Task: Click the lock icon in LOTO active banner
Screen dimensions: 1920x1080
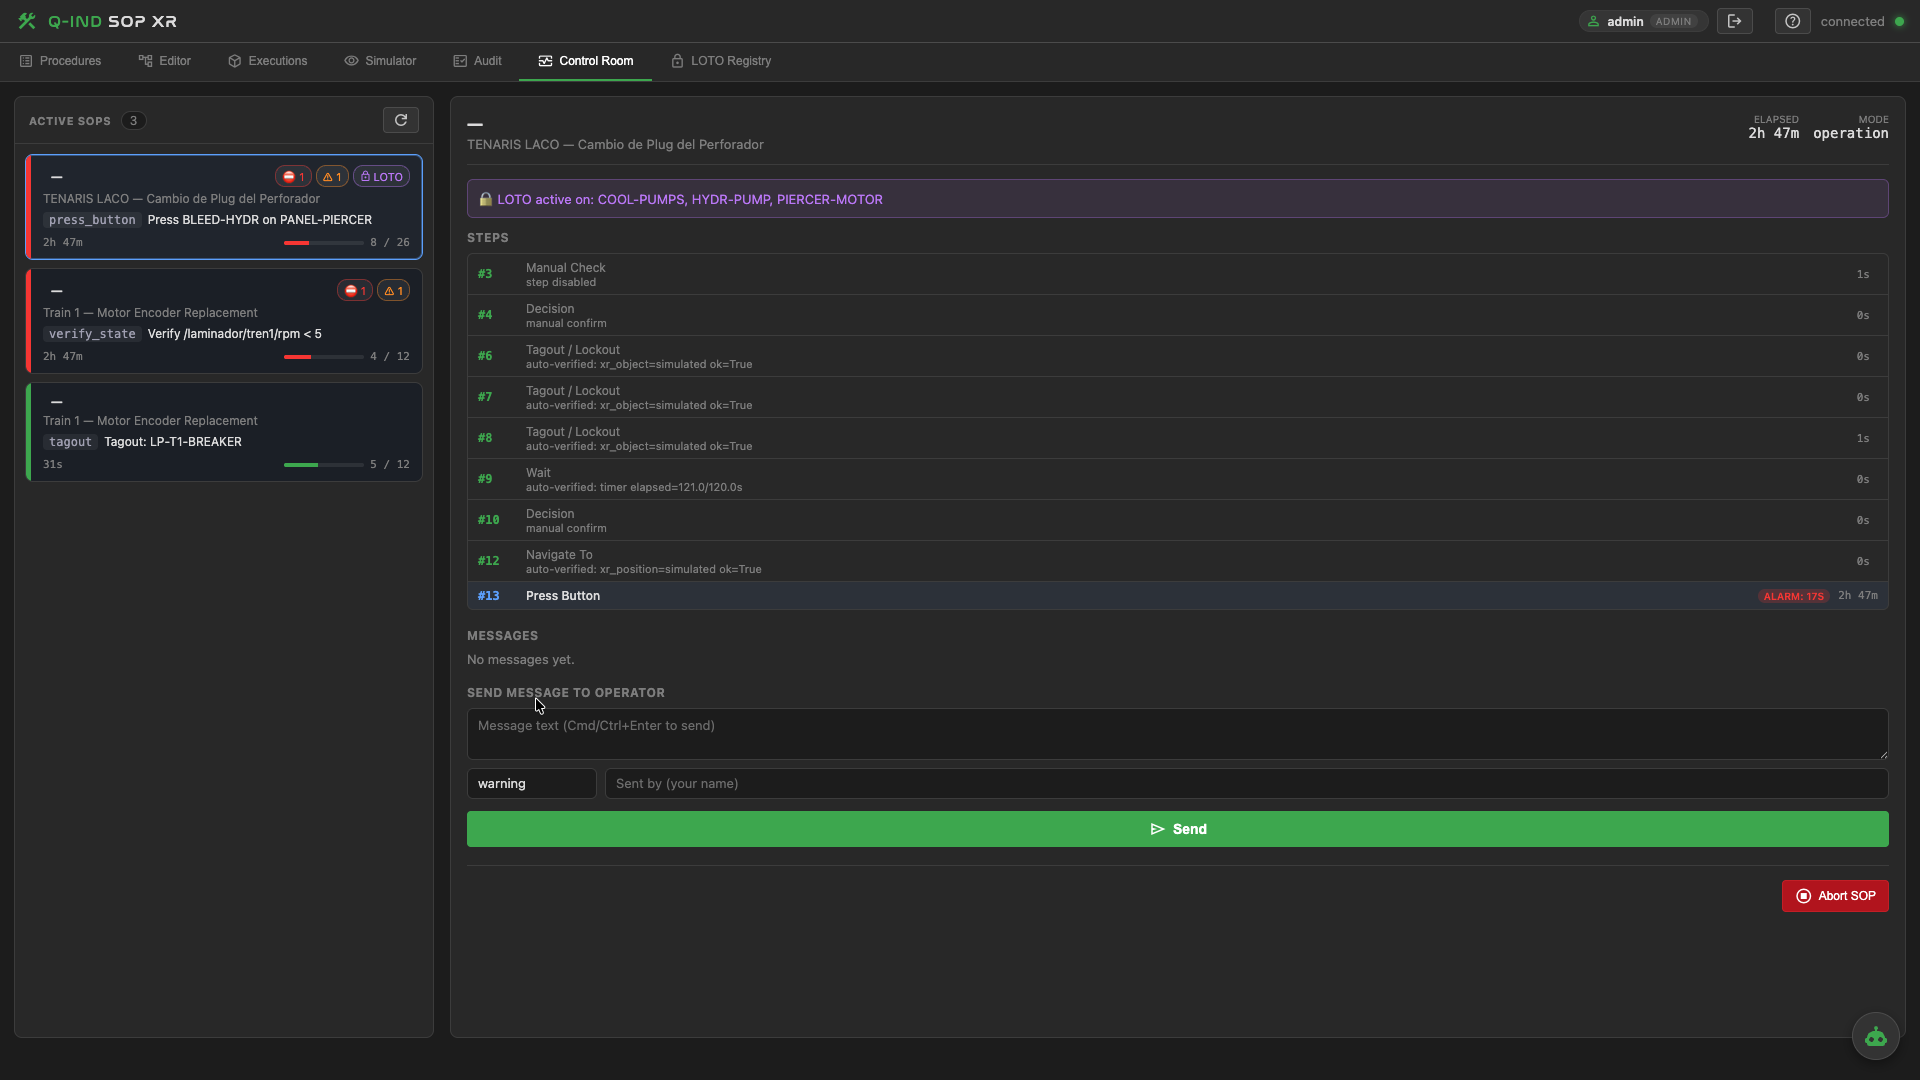Action: (485, 199)
